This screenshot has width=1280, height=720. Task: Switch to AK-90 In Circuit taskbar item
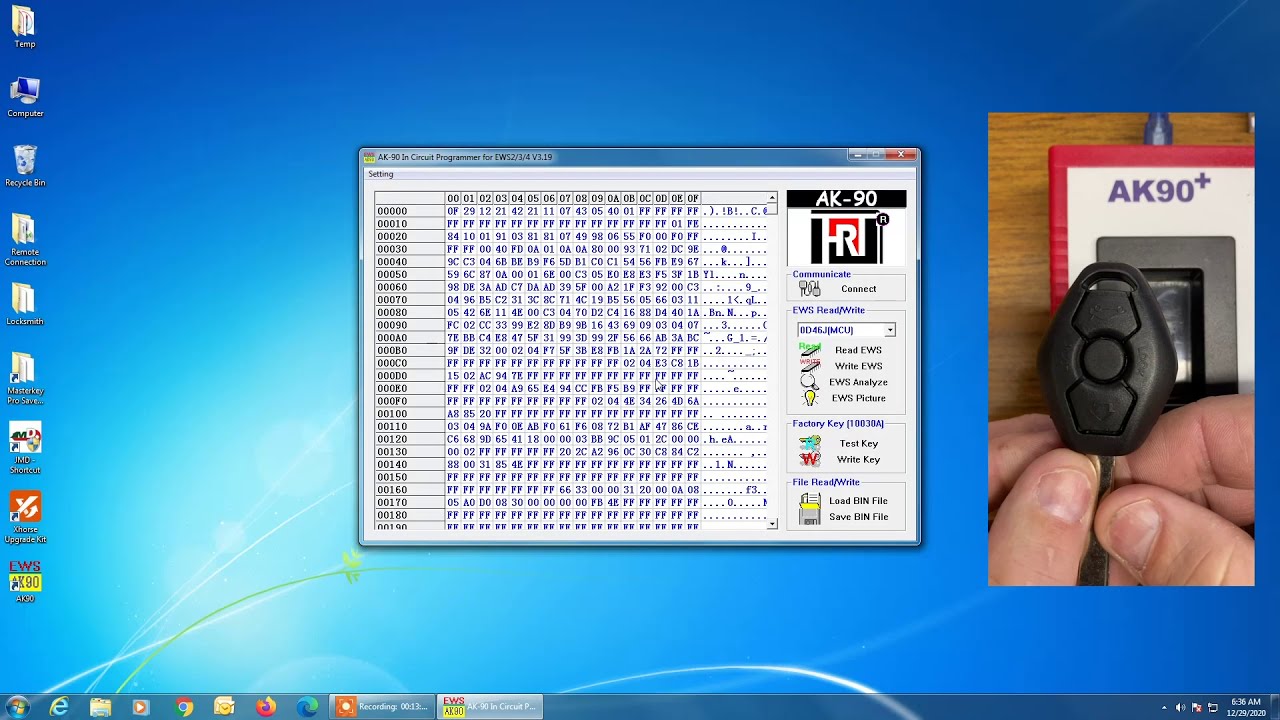[490, 707]
